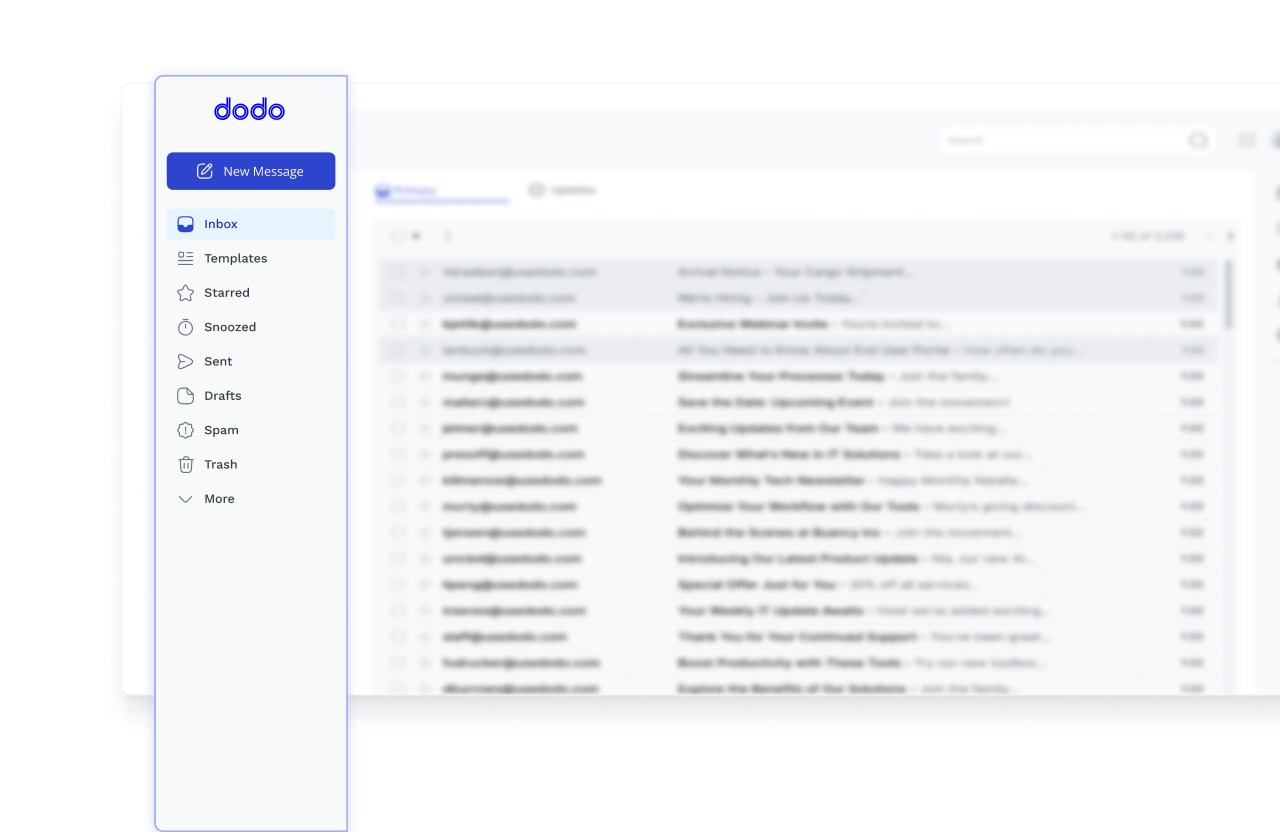Screen dimensions: 1280x832
Task: Go to next page of emails
Action: [x=1230, y=237]
